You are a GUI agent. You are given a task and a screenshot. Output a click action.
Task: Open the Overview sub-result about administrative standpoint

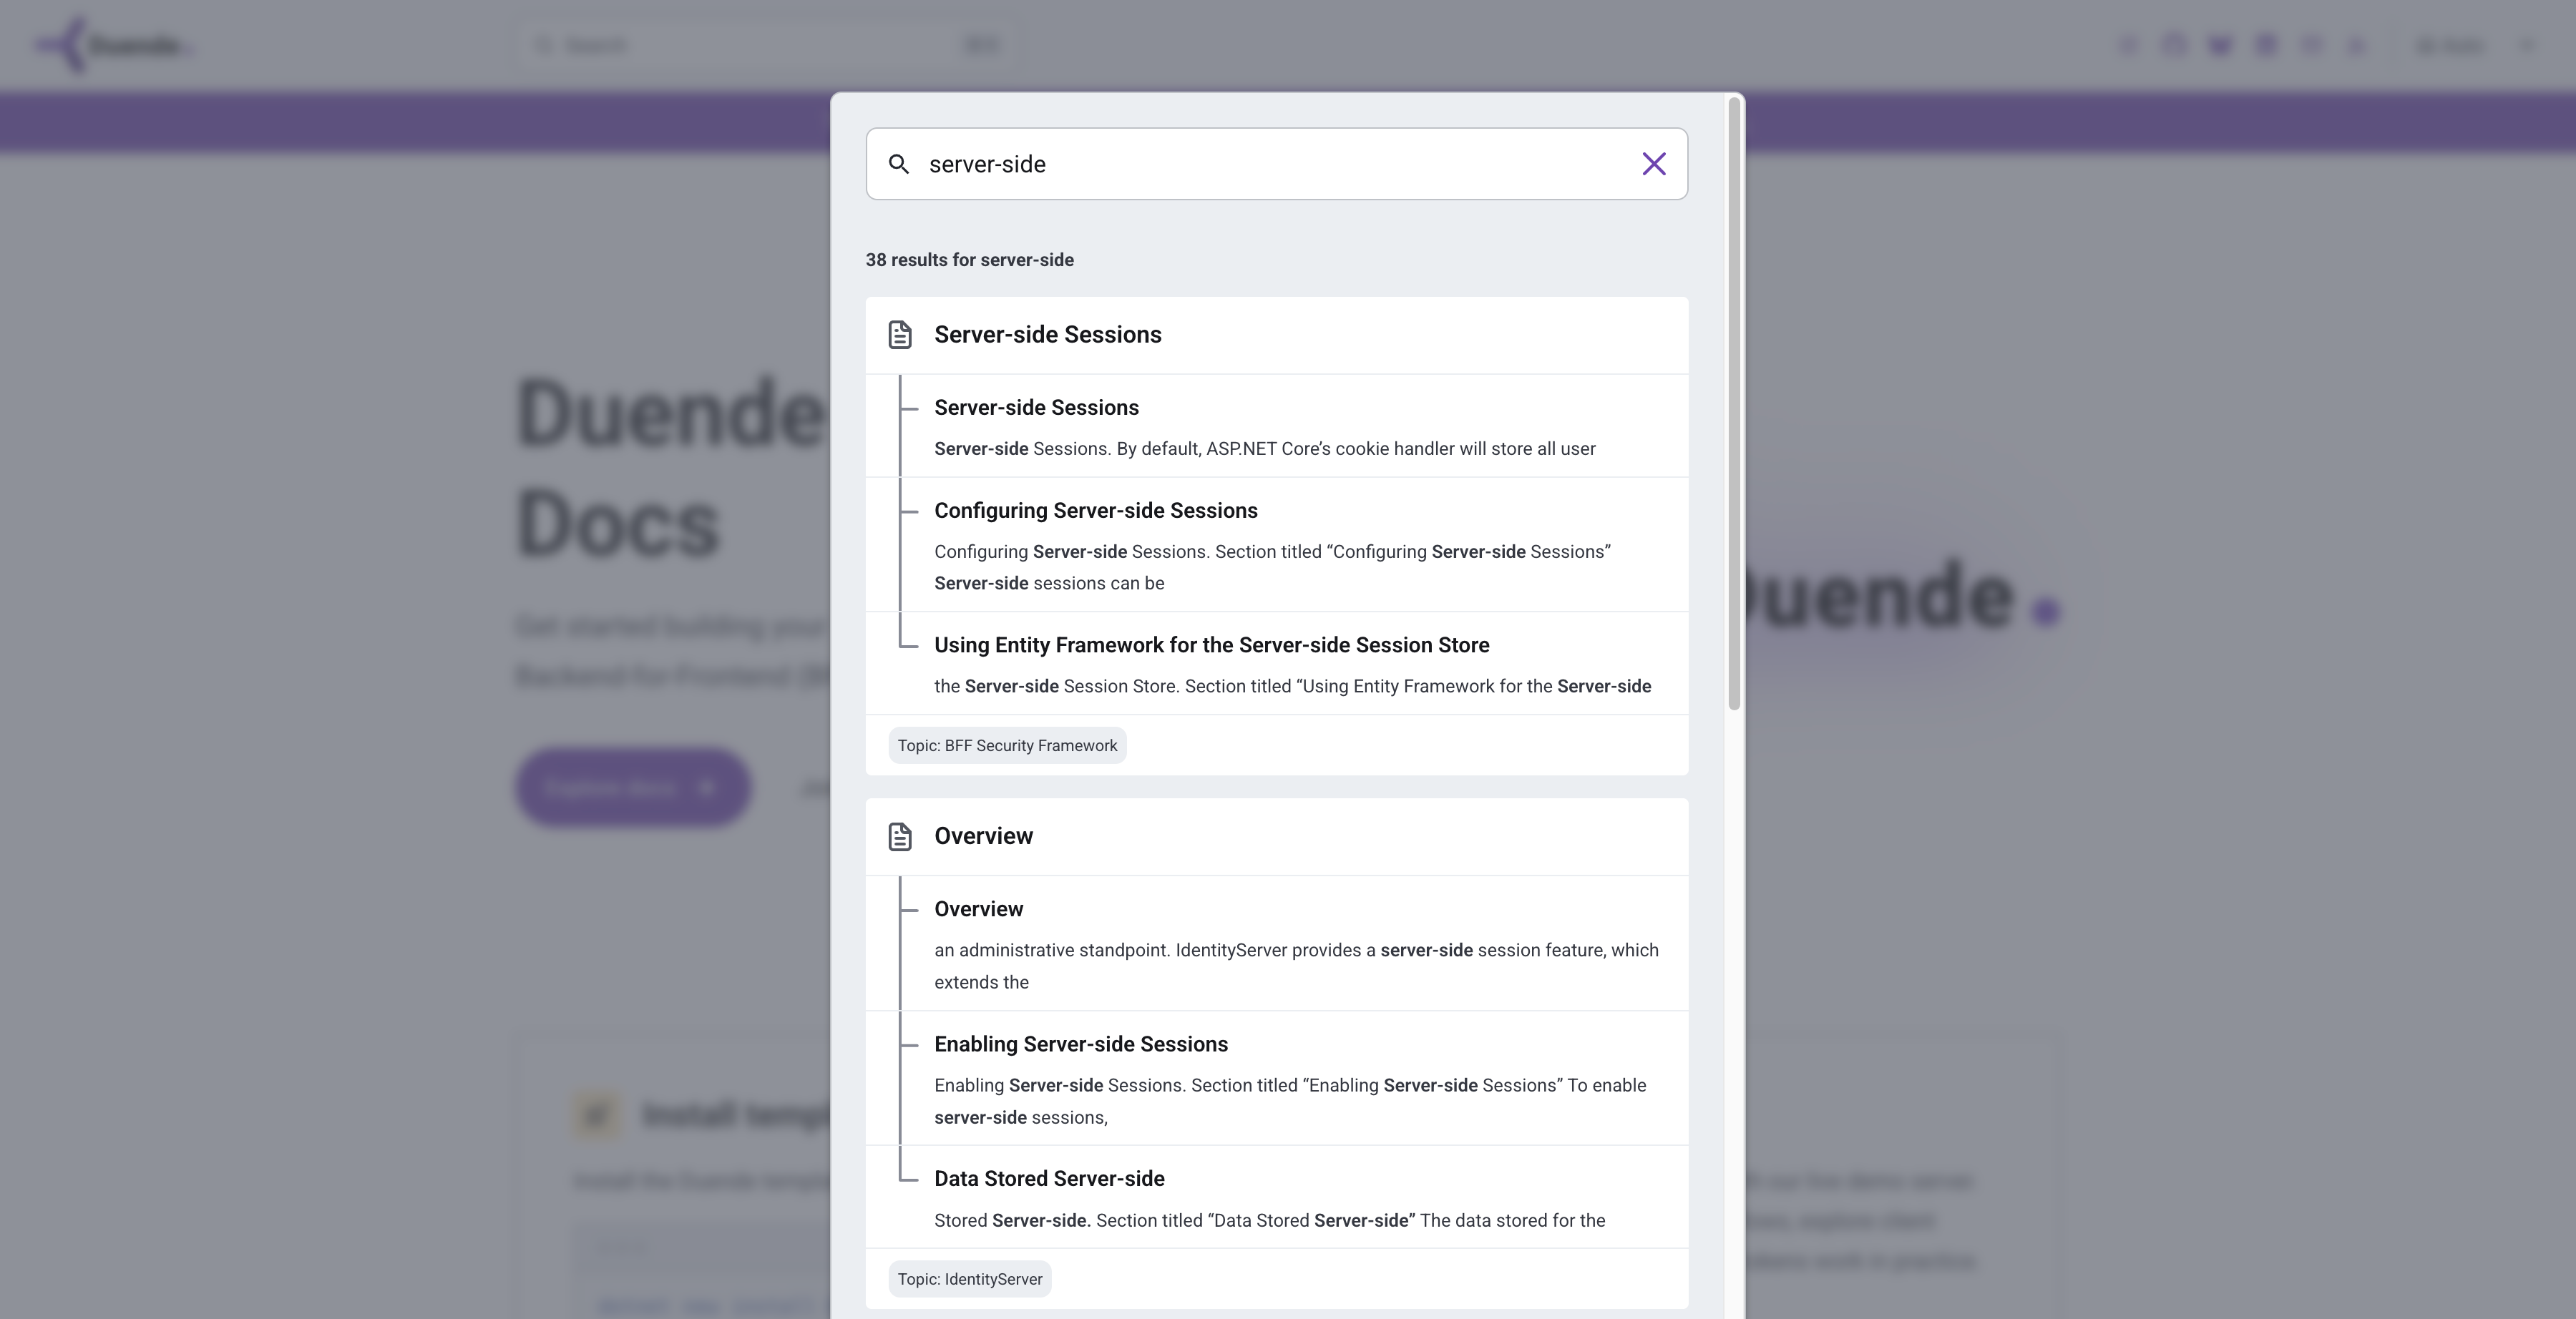[x=1276, y=944]
